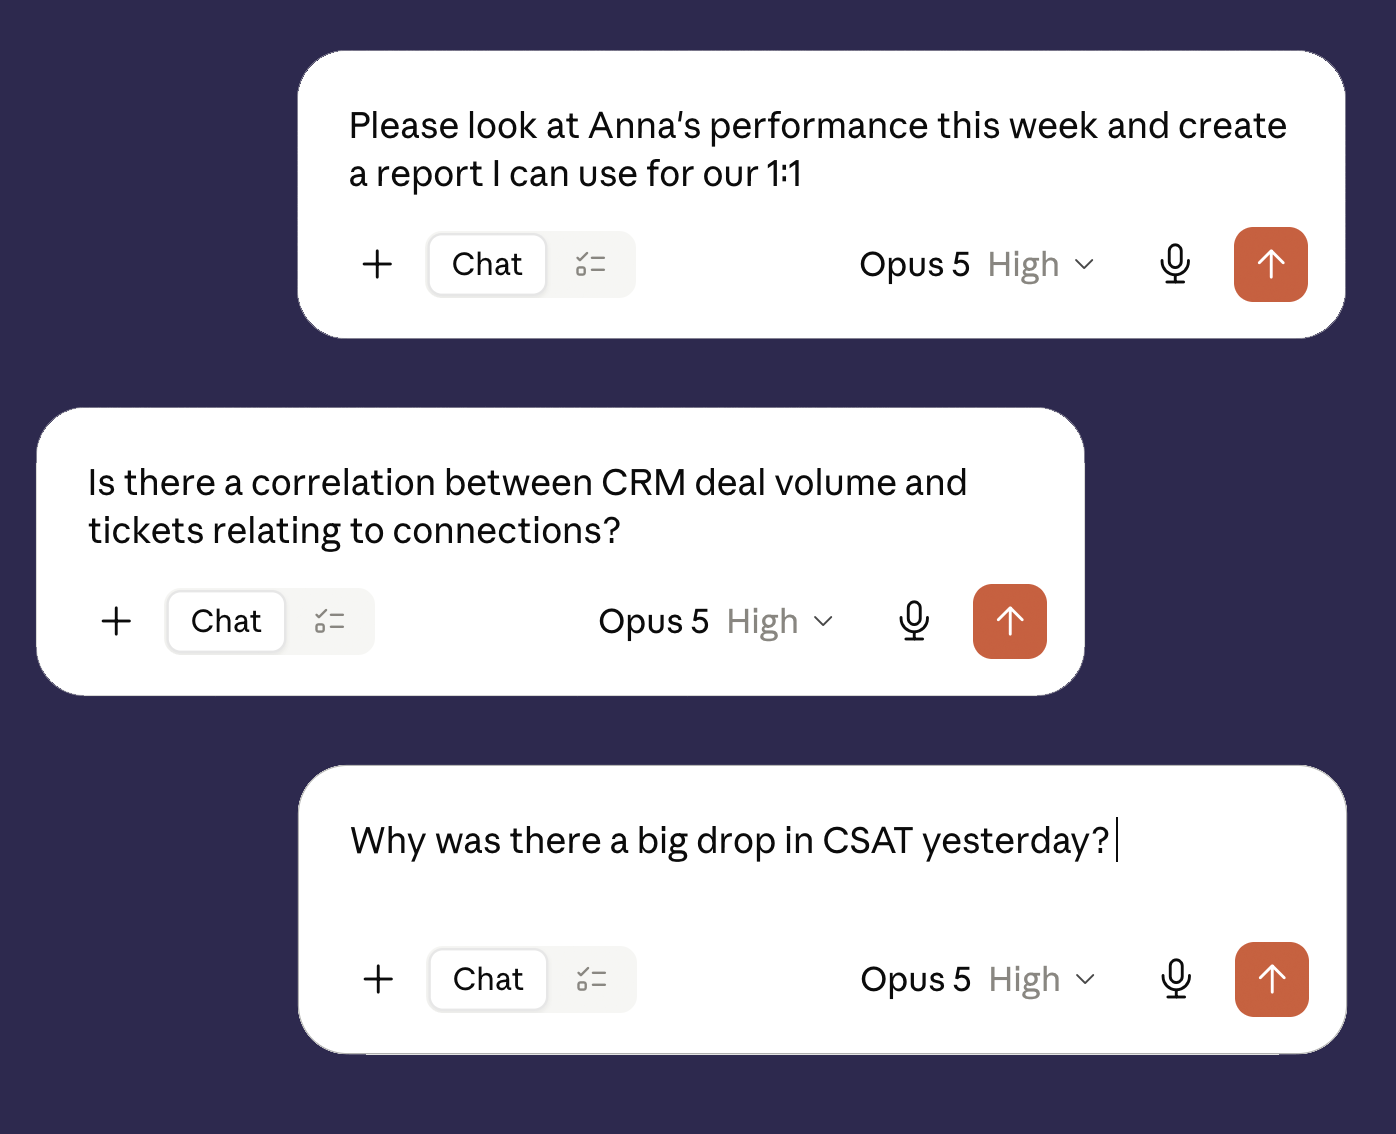Click the CRM deal volume question text
Image resolution: width=1396 pixels, height=1134 pixels.
527,507
